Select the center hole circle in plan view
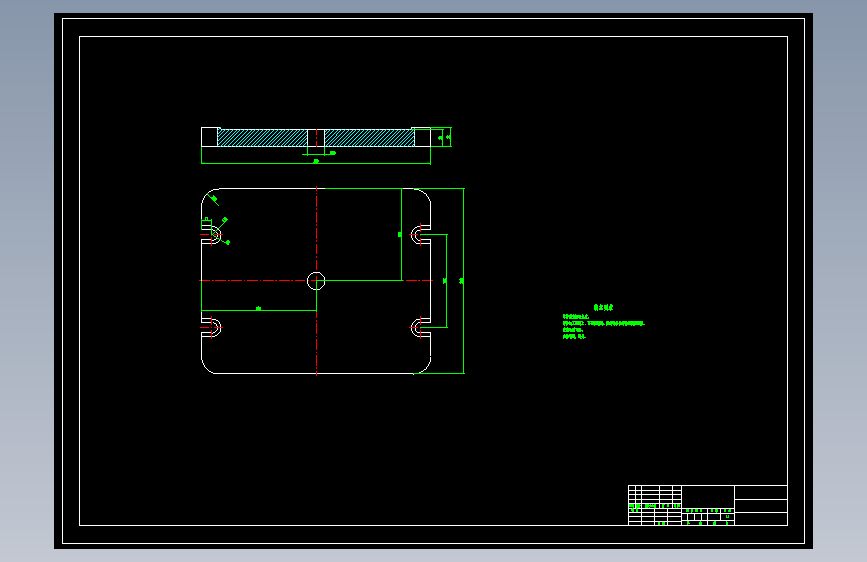The image size is (867, 562). point(316,281)
